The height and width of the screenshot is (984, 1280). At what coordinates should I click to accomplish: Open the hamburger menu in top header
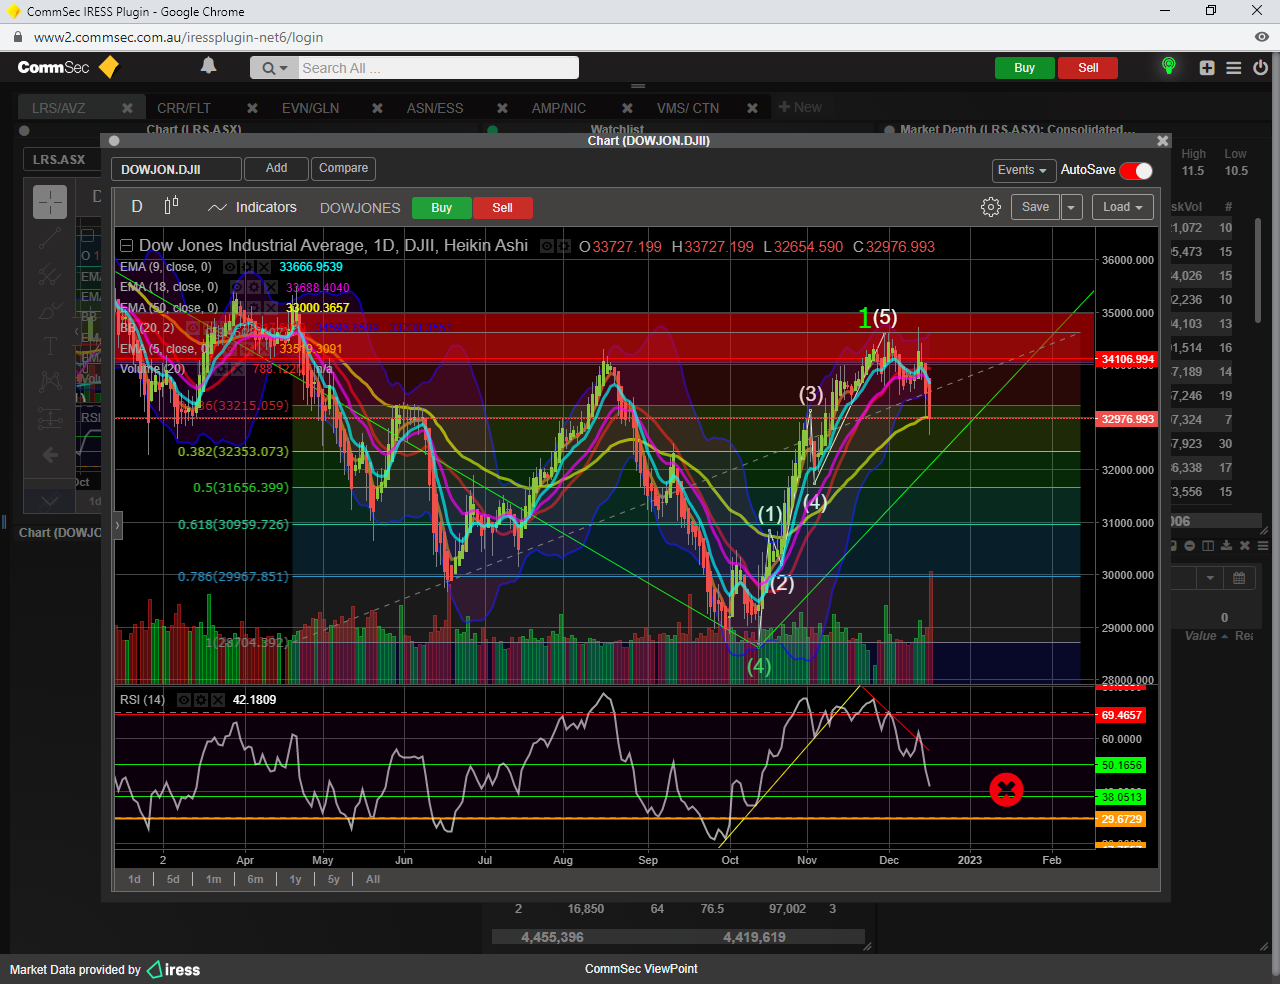(x=1234, y=68)
